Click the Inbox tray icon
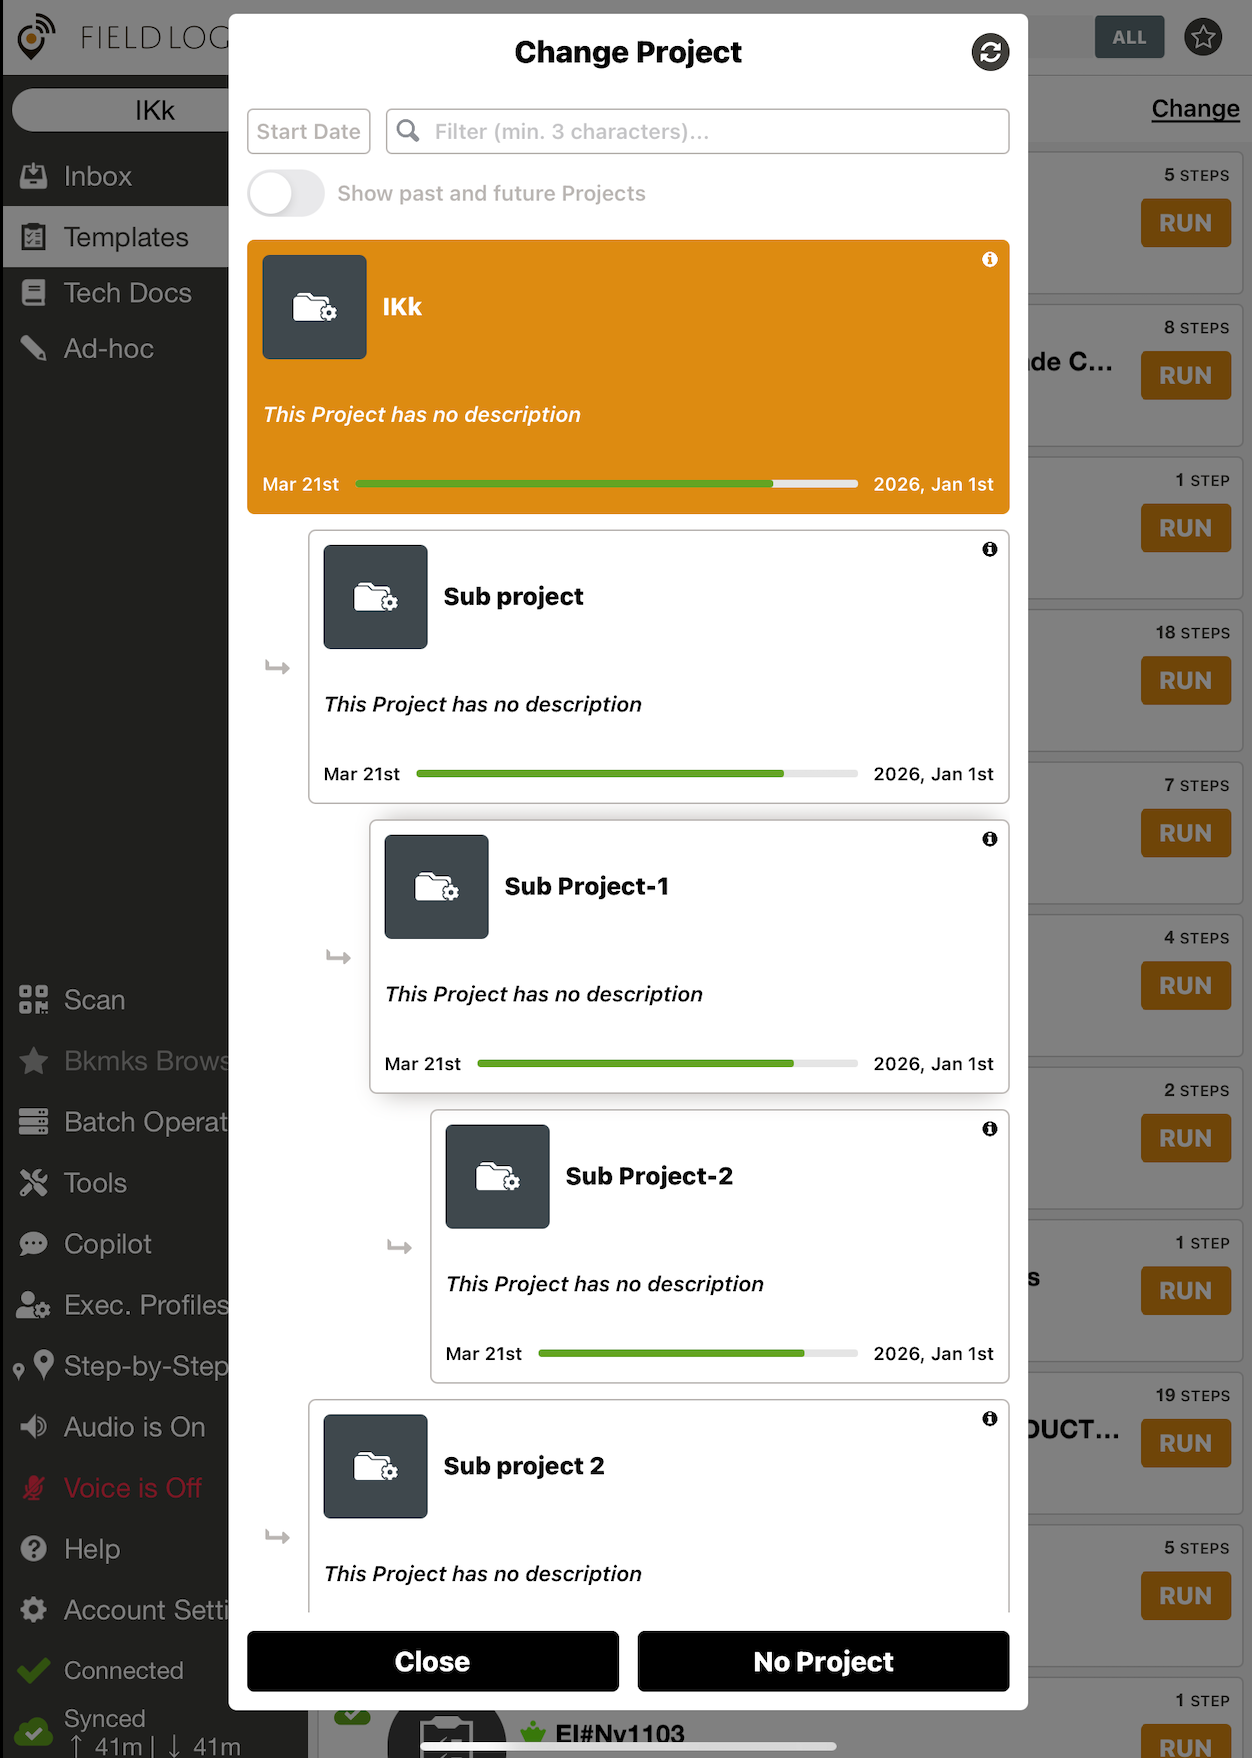The width and height of the screenshot is (1252, 1758). 34,176
